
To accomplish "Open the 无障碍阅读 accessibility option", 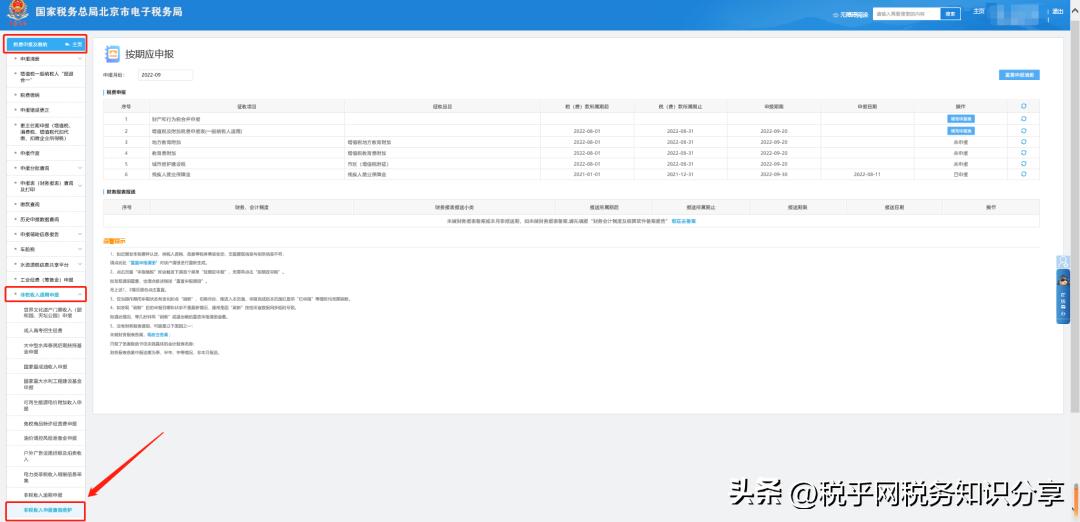I will (x=850, y=14).
